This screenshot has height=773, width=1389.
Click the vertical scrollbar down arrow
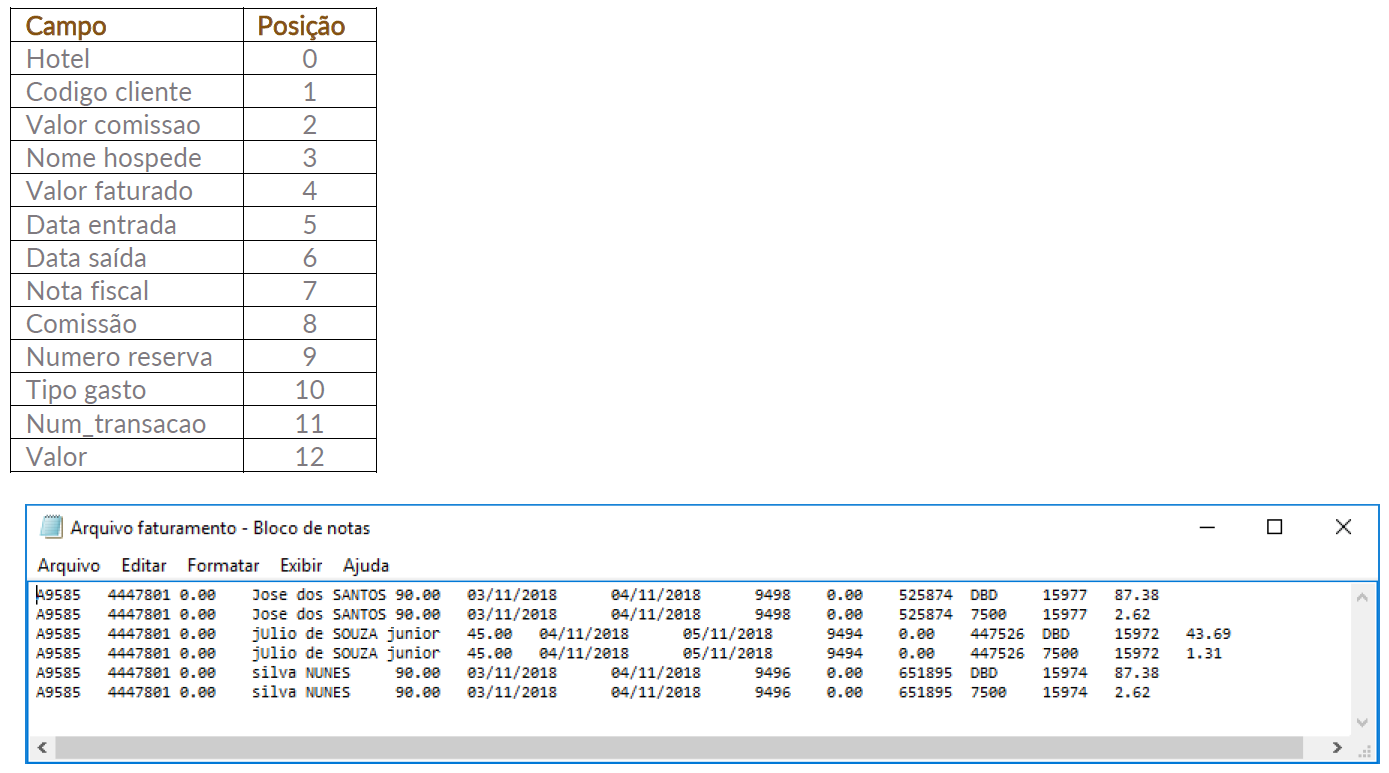[1360, 722]
